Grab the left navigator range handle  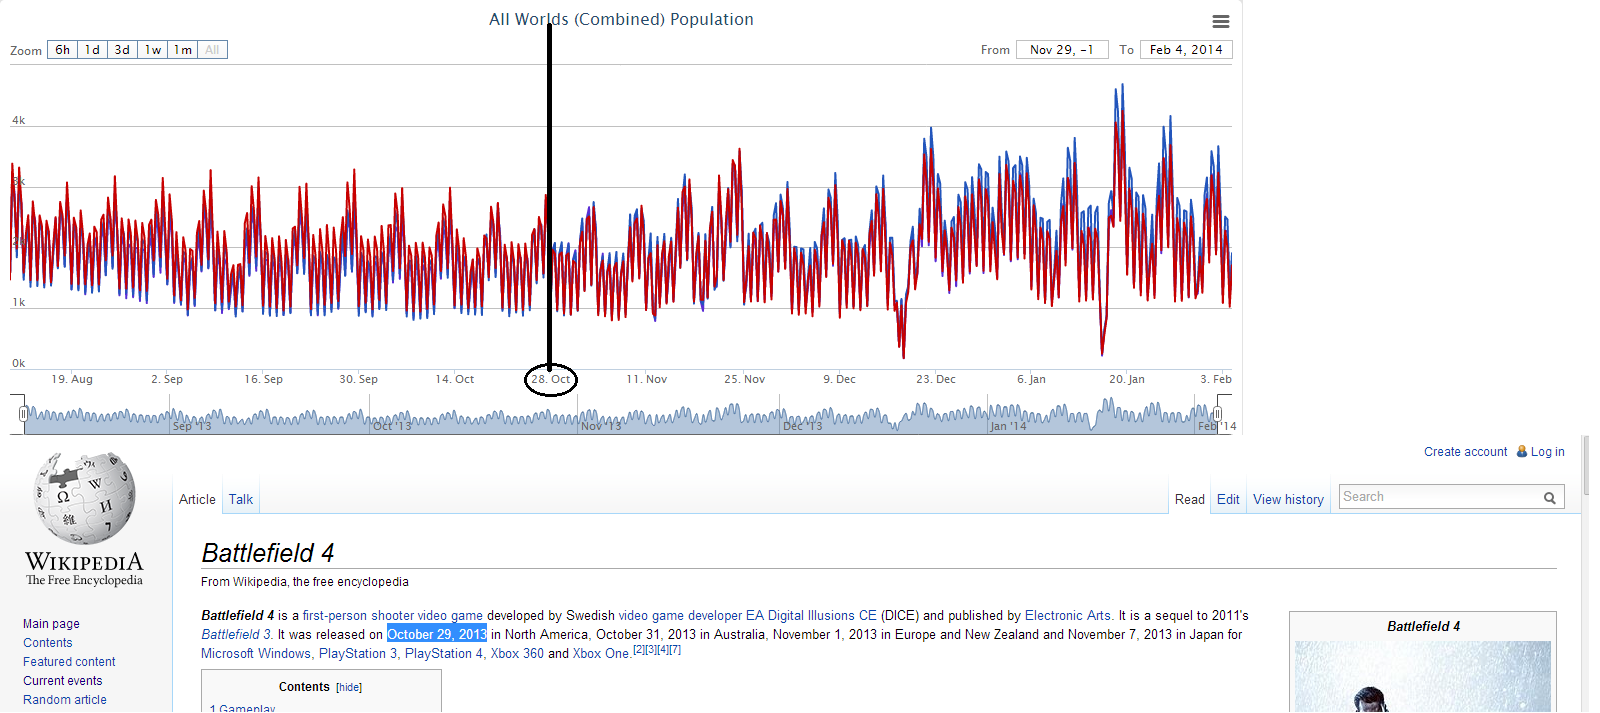(x=23, y=414)
